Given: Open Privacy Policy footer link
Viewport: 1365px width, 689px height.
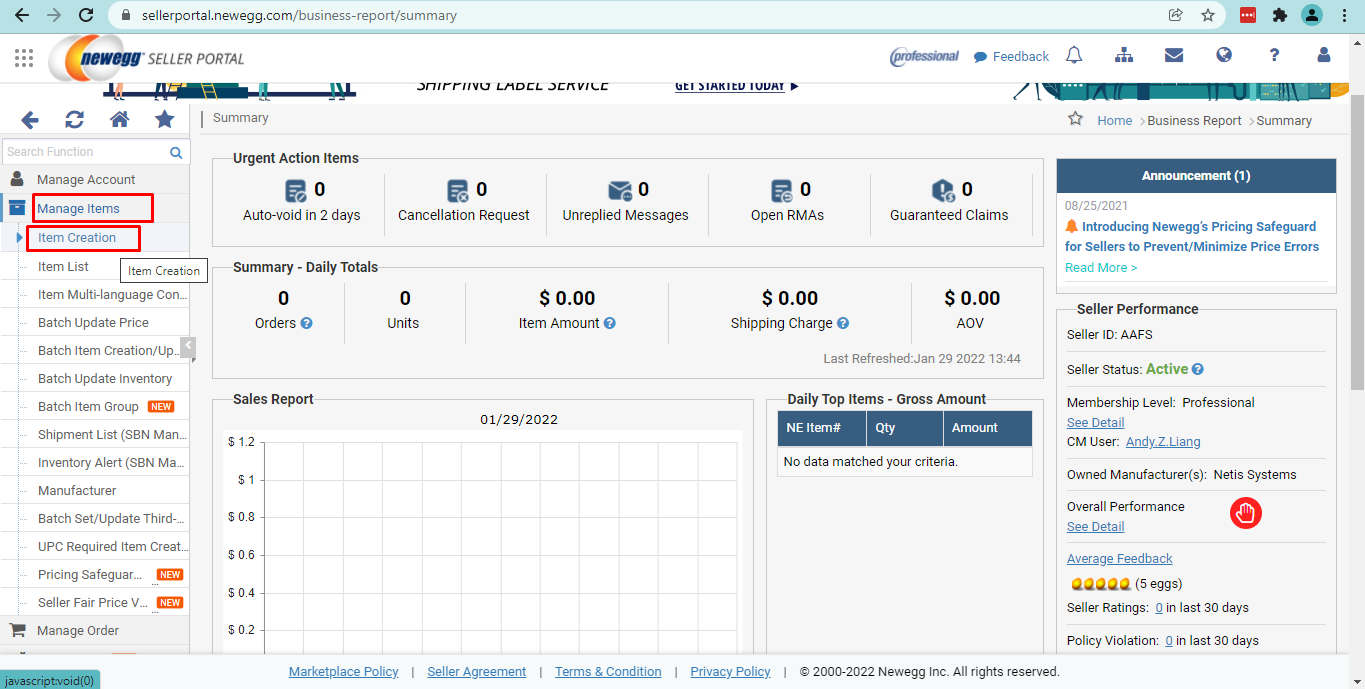Looking at the screenshot, I should [x=730, y=672].
